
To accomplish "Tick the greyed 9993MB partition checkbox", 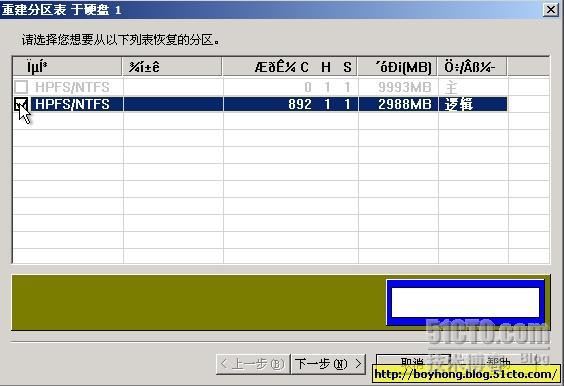I will (21, 87).
